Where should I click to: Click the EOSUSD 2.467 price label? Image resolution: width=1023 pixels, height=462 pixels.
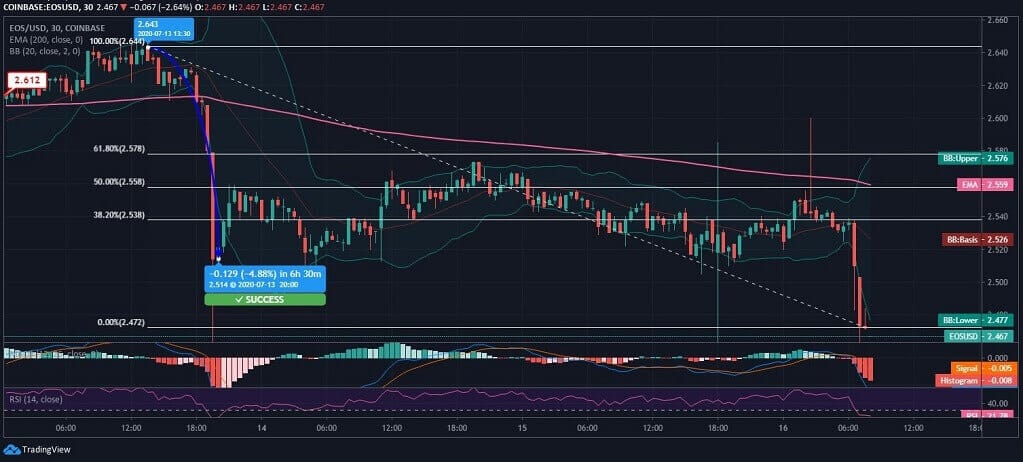tap(979, 336)
